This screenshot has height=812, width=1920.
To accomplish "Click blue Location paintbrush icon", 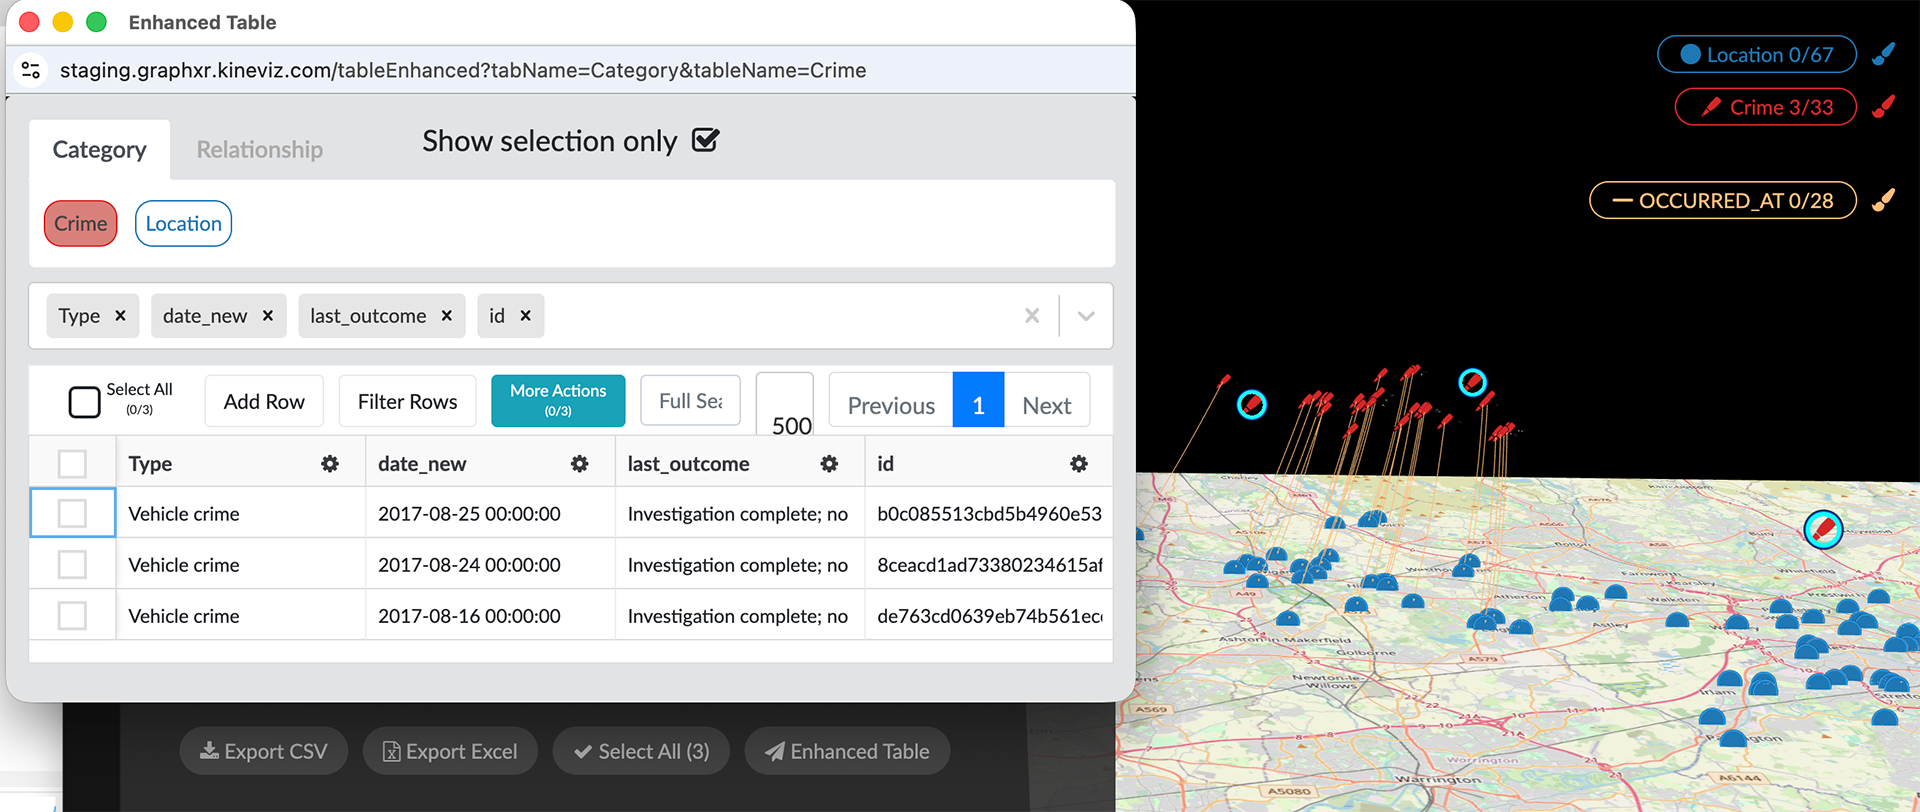I will 1884,54.
